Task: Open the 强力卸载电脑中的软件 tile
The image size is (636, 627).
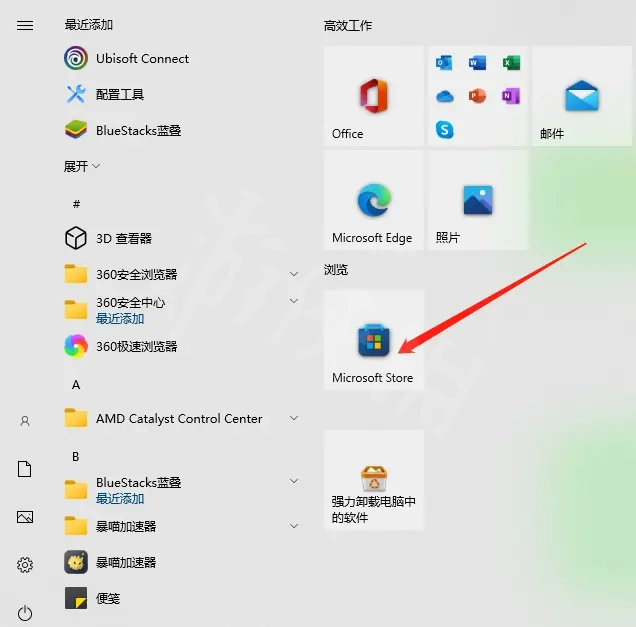Action: coord(373,480)
